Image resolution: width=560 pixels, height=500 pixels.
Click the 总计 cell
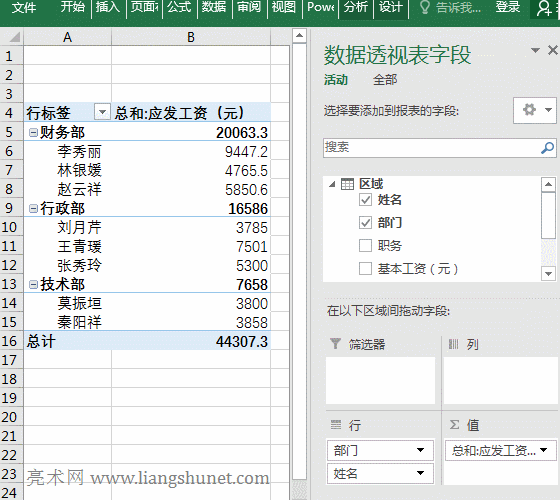[68, 341]
